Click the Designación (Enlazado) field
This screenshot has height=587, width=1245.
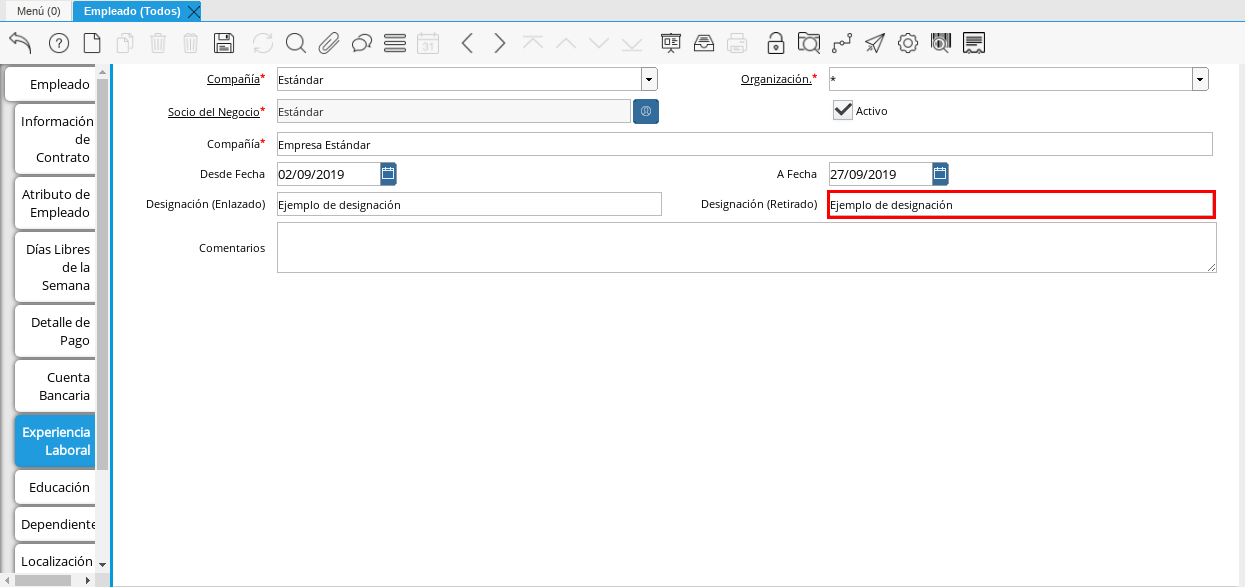[x=469, y=204]
